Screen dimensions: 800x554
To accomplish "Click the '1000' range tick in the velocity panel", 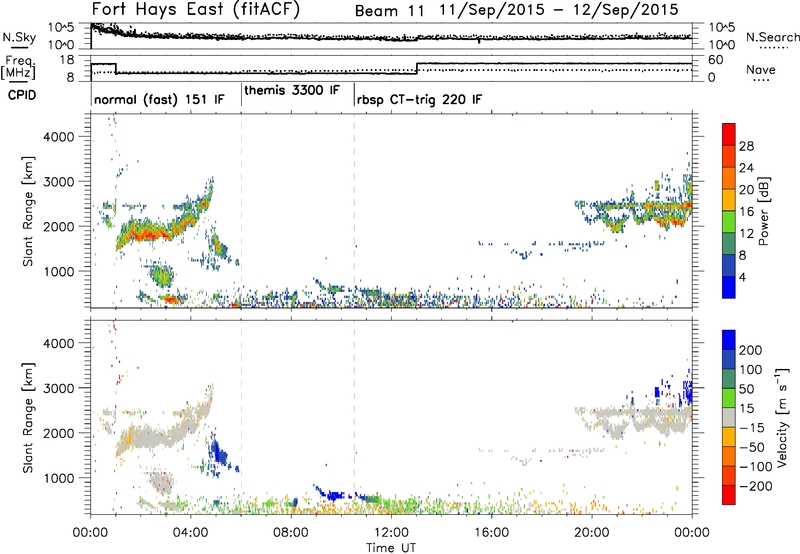I will 59,479.
